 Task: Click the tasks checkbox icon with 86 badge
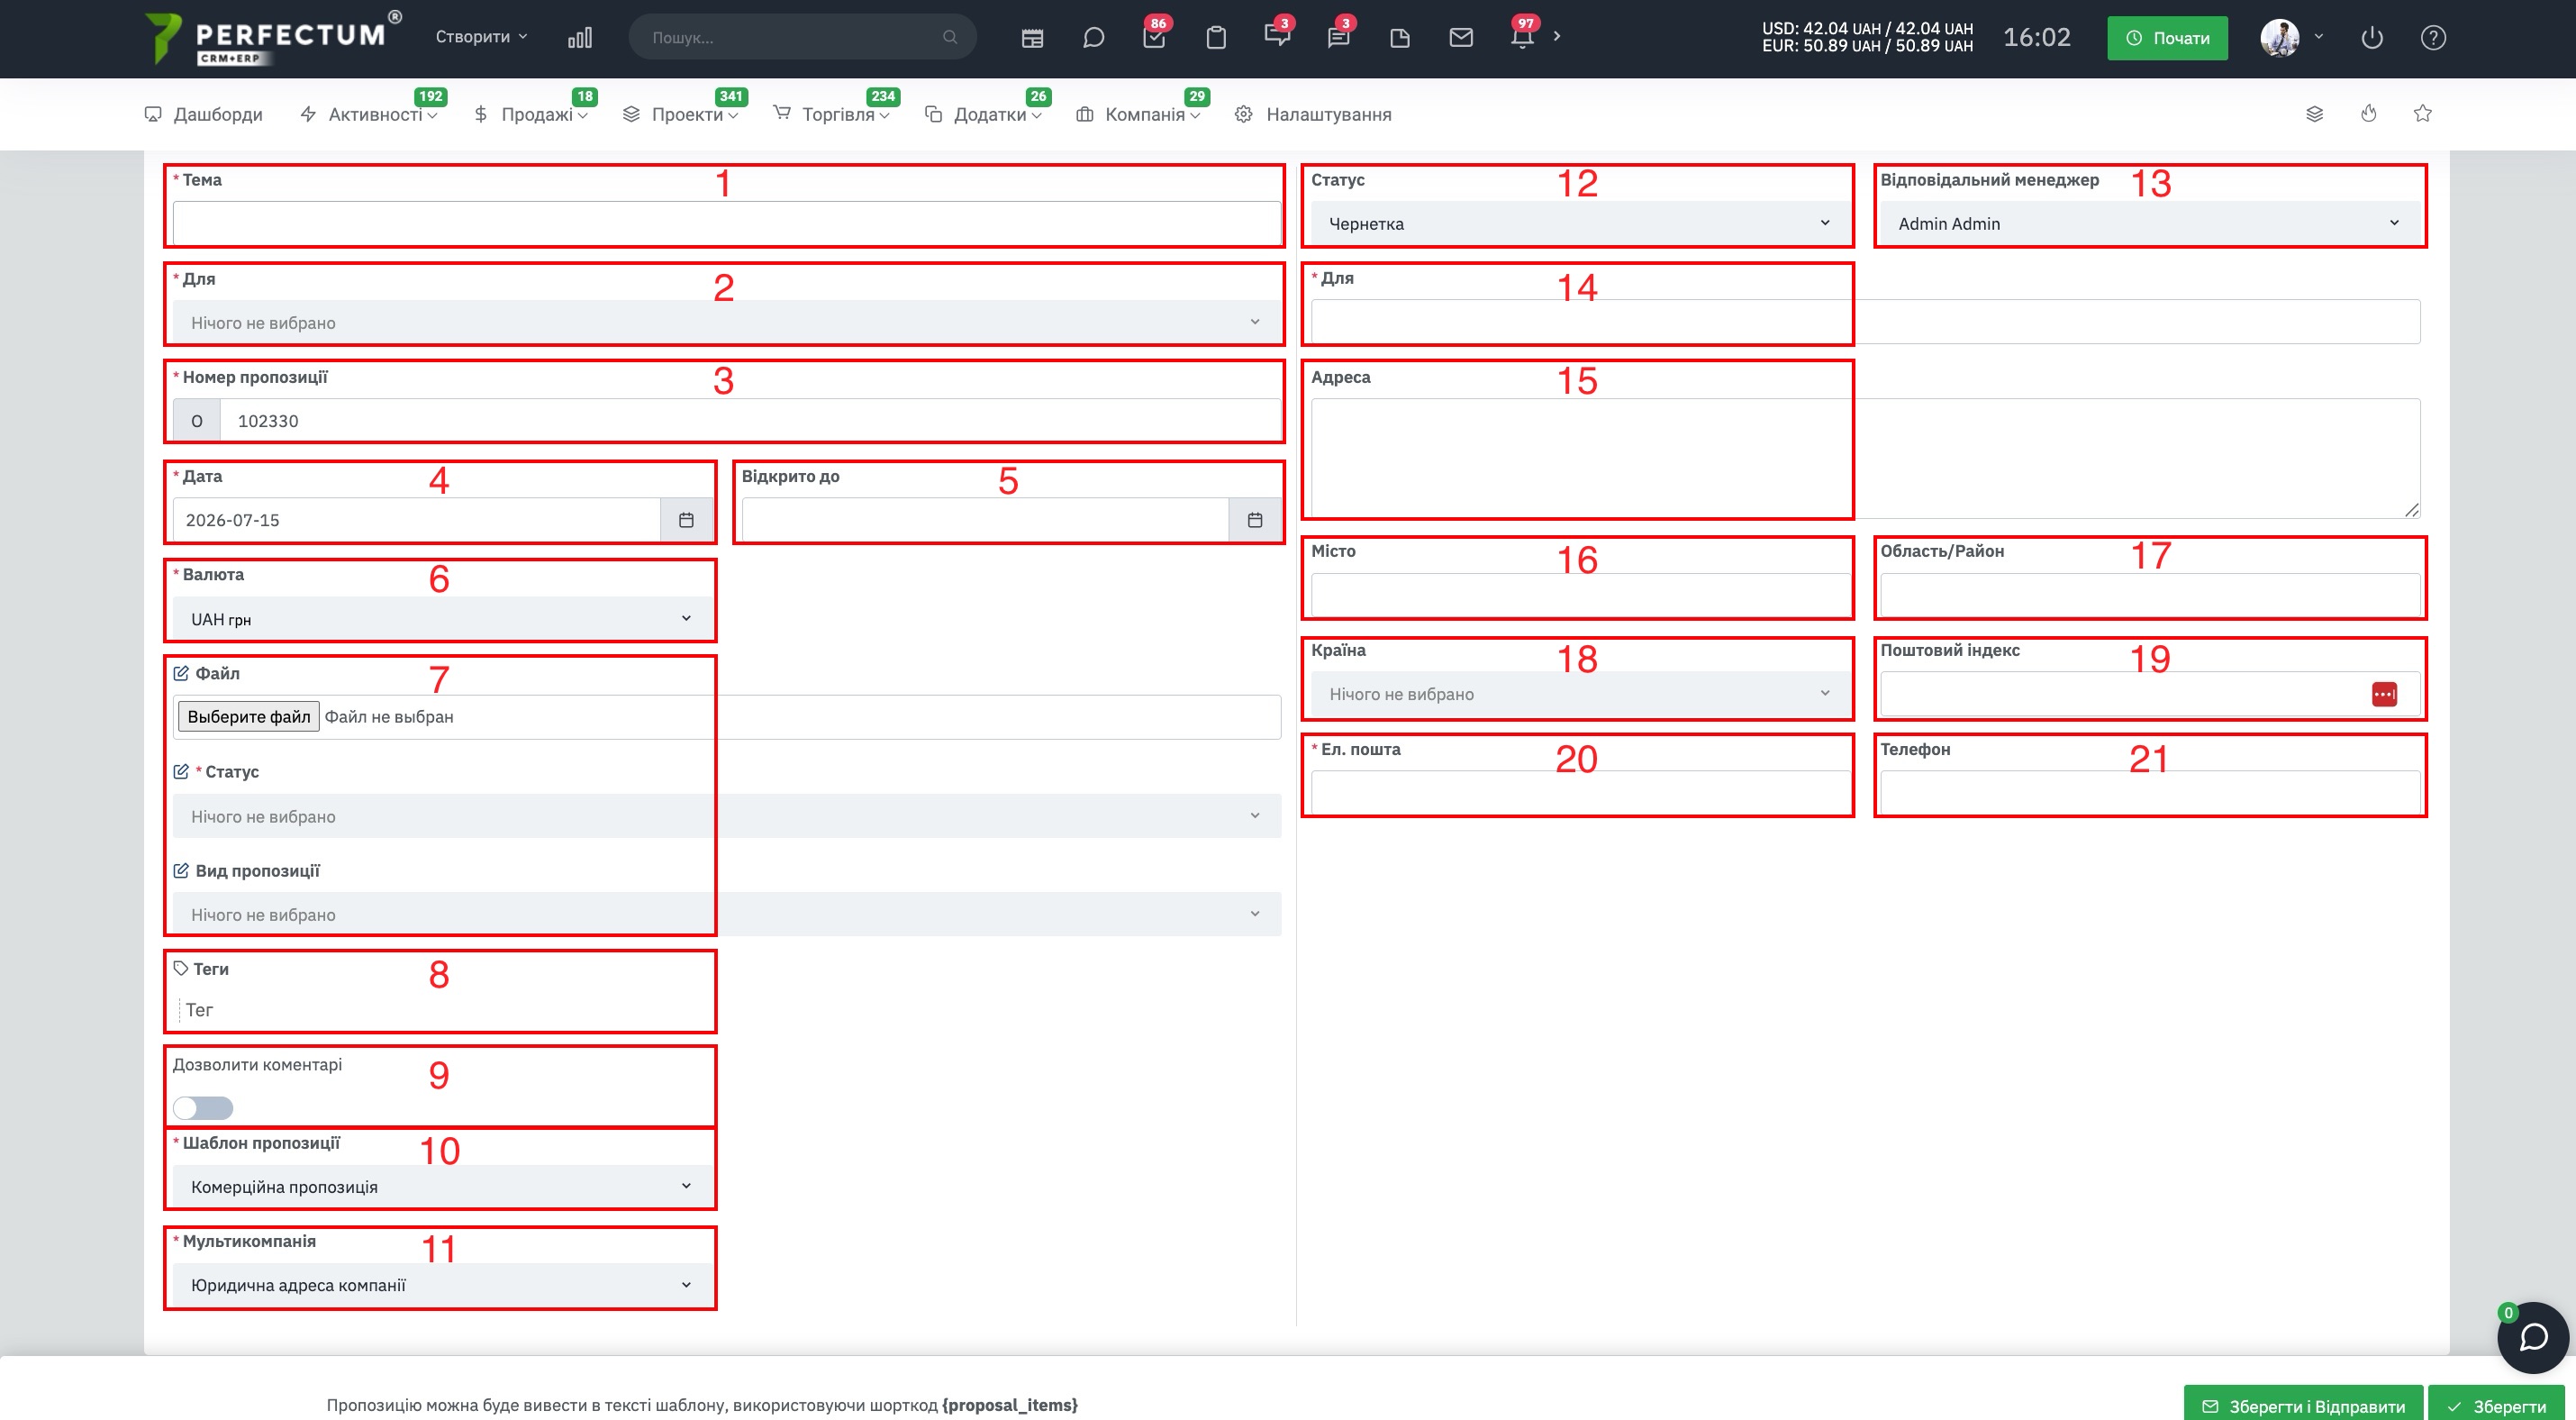(x=1154, y=38)
